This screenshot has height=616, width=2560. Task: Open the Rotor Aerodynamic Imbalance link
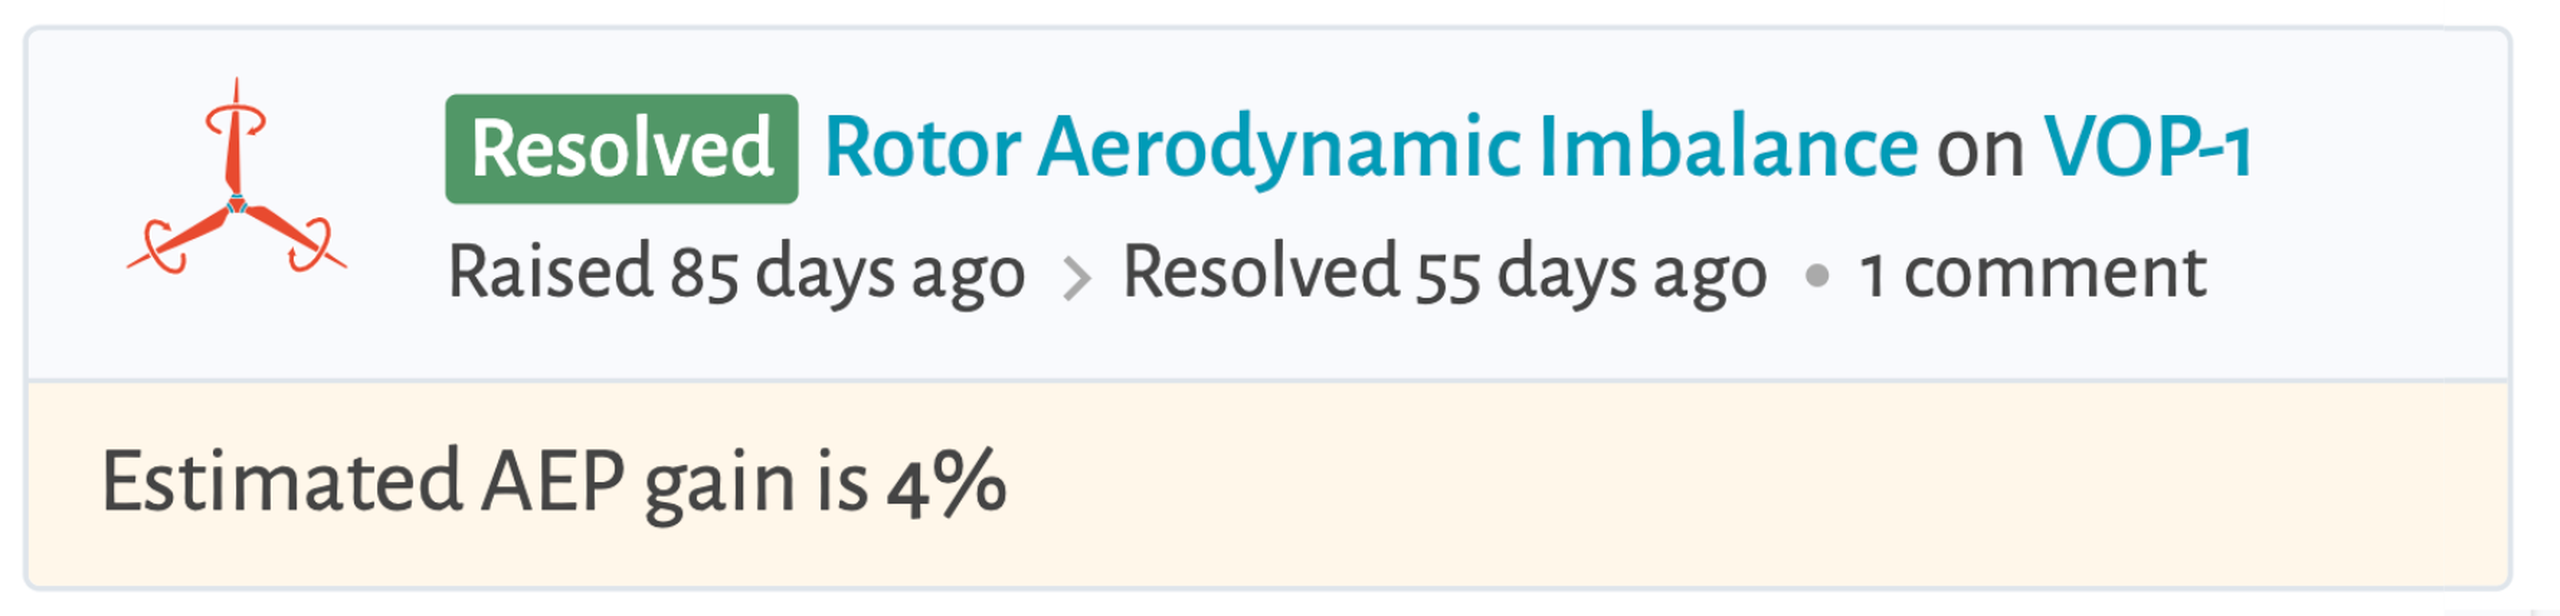click(1370, 149)
